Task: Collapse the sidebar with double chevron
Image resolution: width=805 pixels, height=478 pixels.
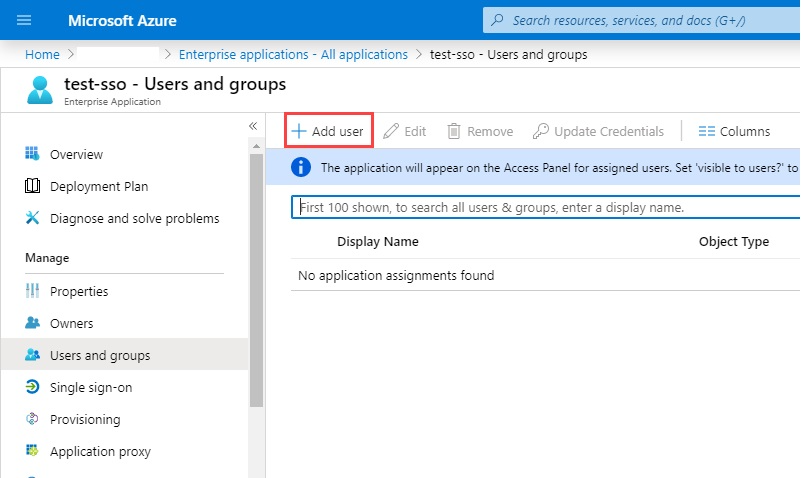Action: tap(253, 126)
